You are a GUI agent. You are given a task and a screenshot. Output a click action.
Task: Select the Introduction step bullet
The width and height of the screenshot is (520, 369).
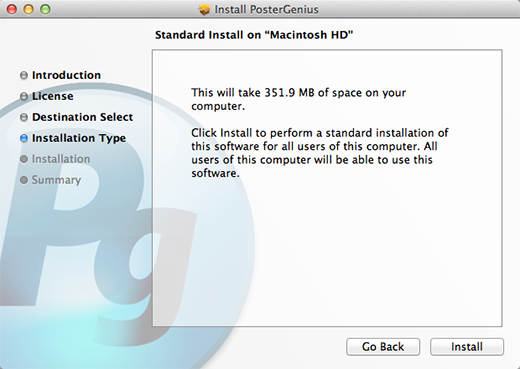pos(24,75)
